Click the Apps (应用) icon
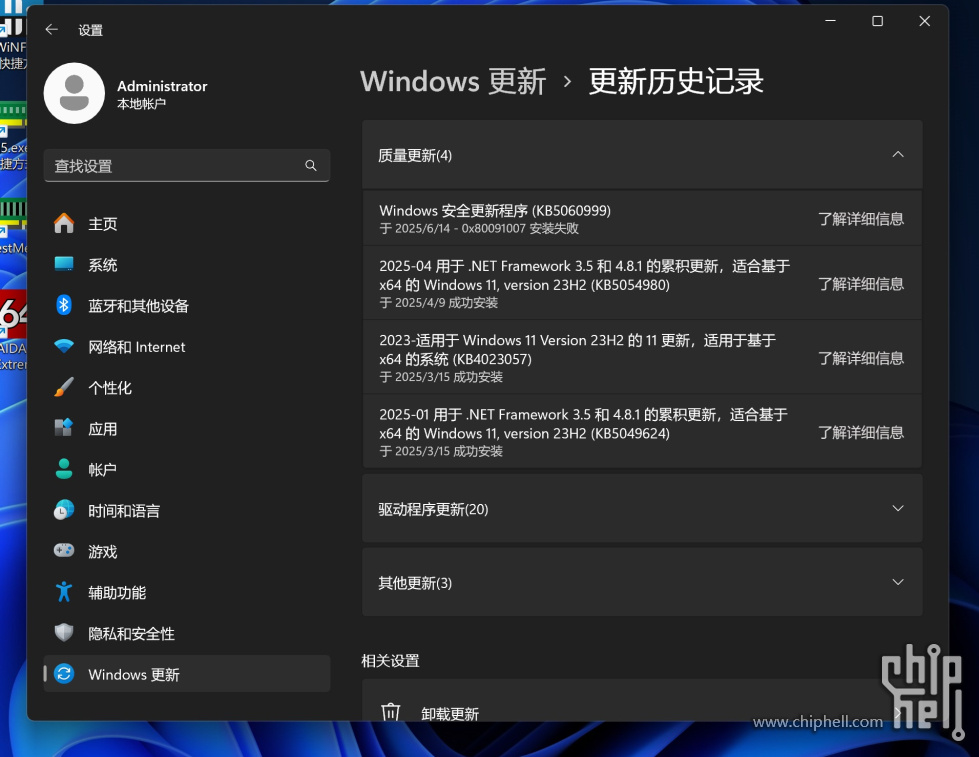 (64, 428)
